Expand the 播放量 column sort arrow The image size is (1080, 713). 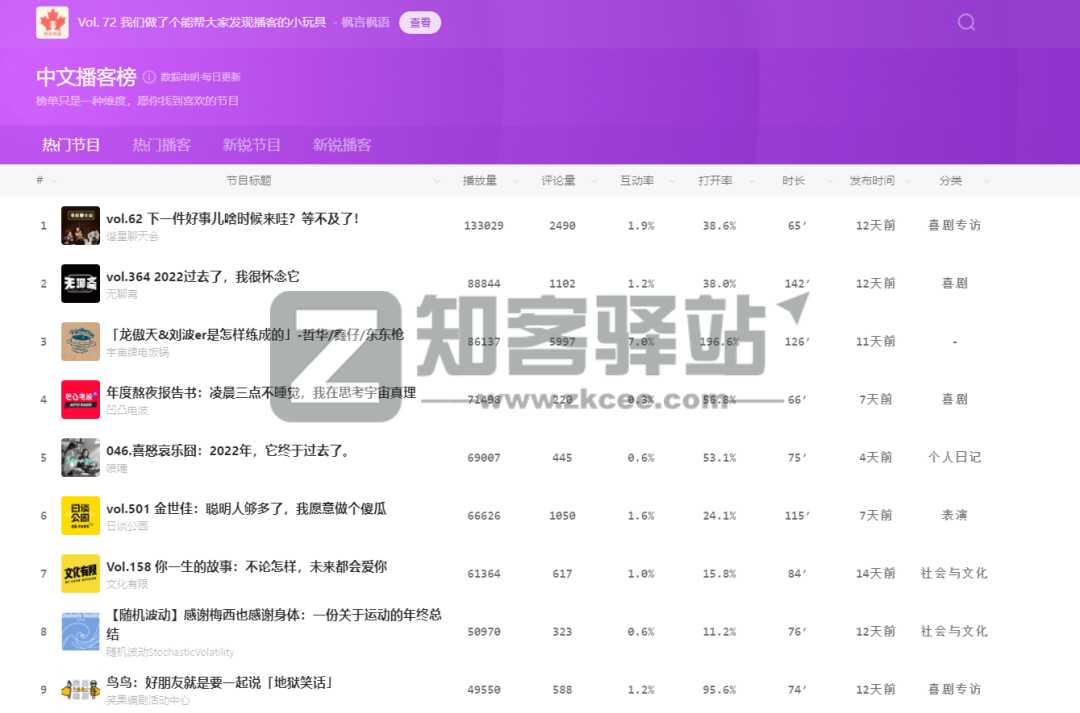(x=515, y=181)
